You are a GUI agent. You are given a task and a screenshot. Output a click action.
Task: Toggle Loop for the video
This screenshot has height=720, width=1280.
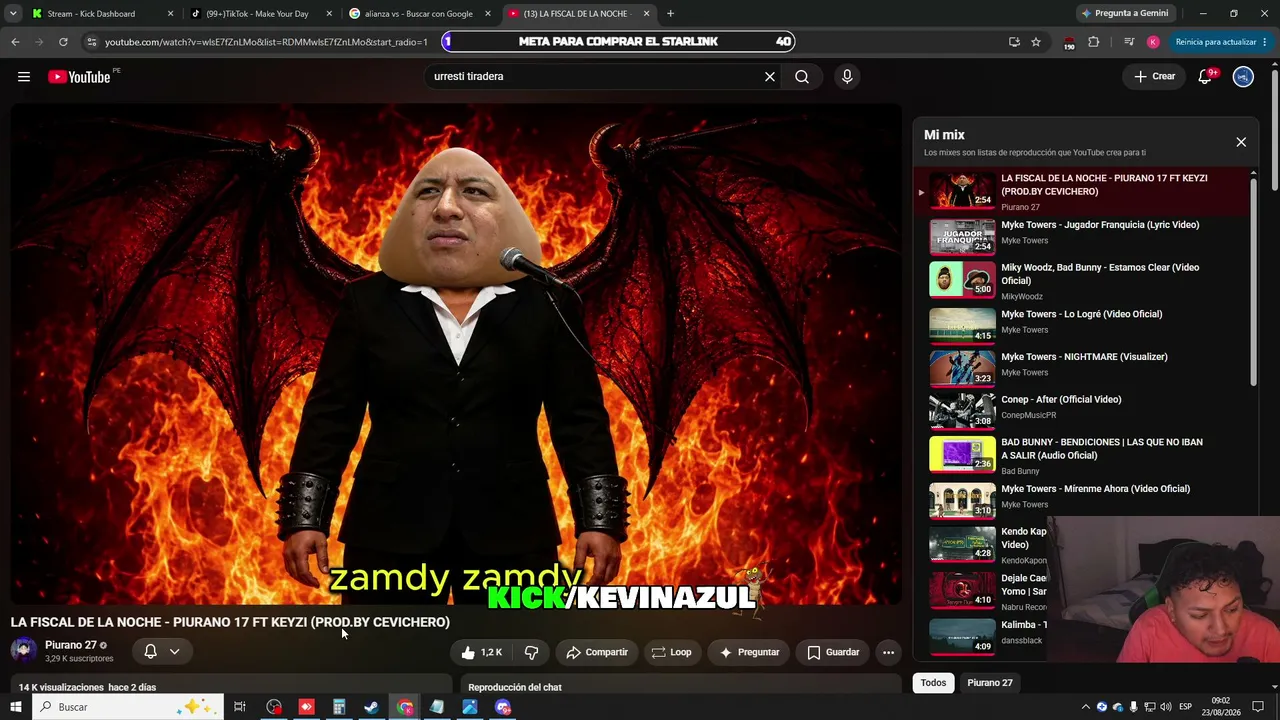pyautogui.click(x=671, y=652)
